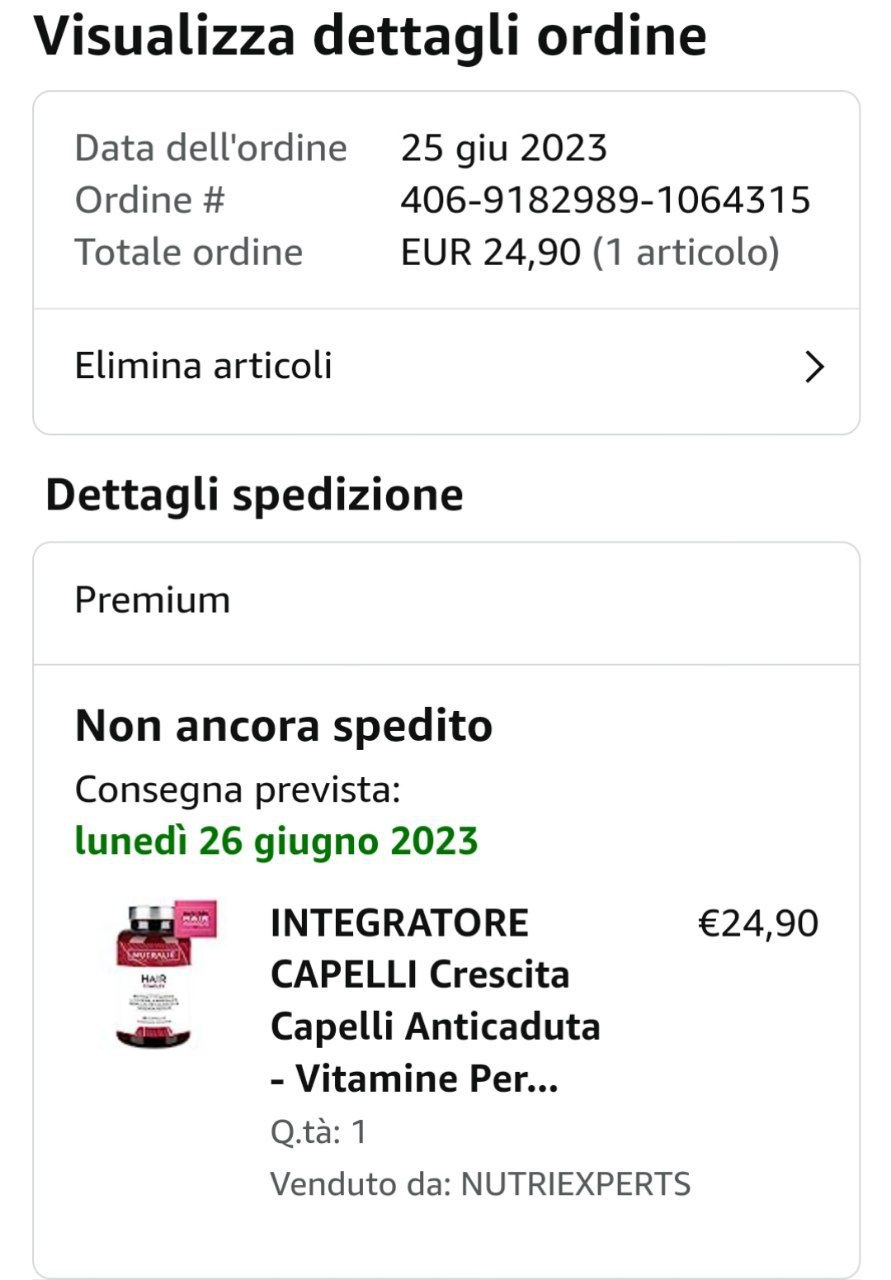Viewport: 891px width, 1280px height.
Task: Open the hair supplement bottle thumbnail
Action: coord(166,974)
